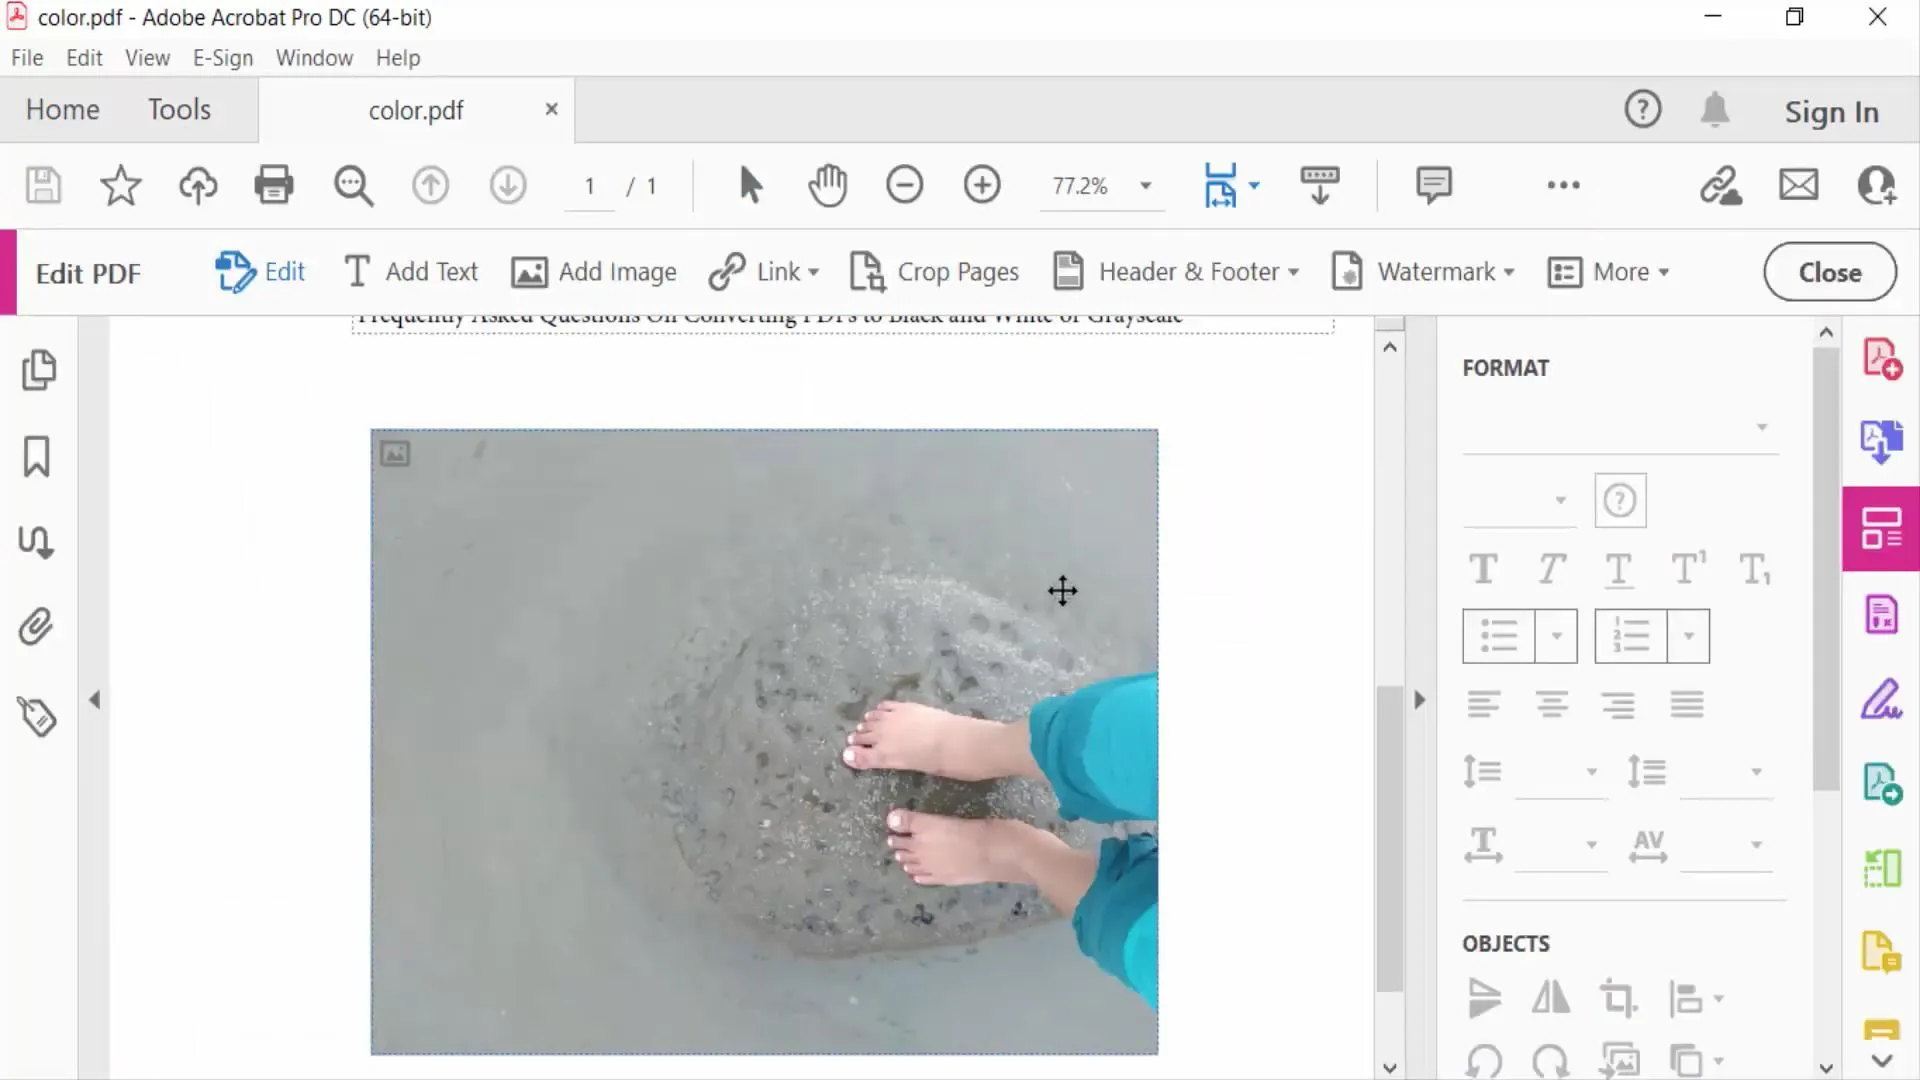The height and width of the screenshot is (1080, 1920).
Task: Toggle bold text formatting
Action: [x=1482, y=568]
